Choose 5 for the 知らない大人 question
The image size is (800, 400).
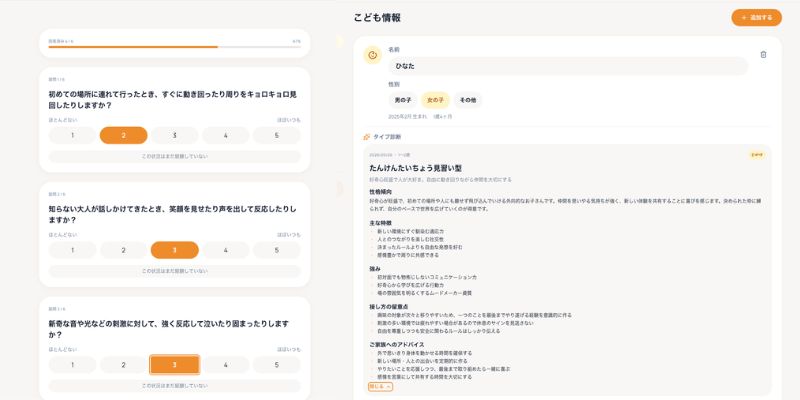(x=277, y=250)
